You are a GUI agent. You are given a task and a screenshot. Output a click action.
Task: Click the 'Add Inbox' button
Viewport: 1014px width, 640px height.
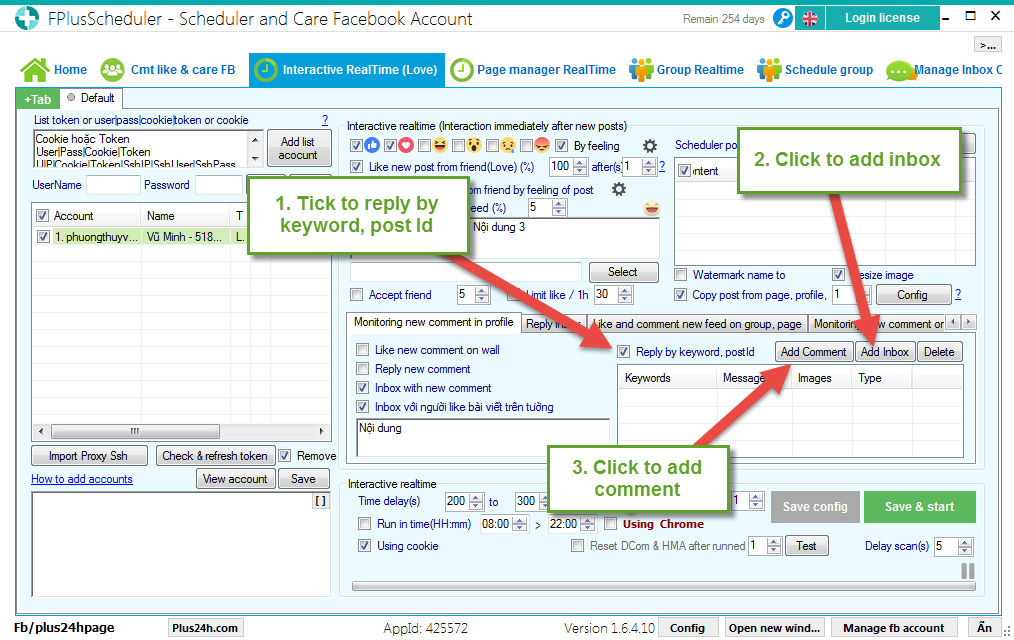pos(885,352)
